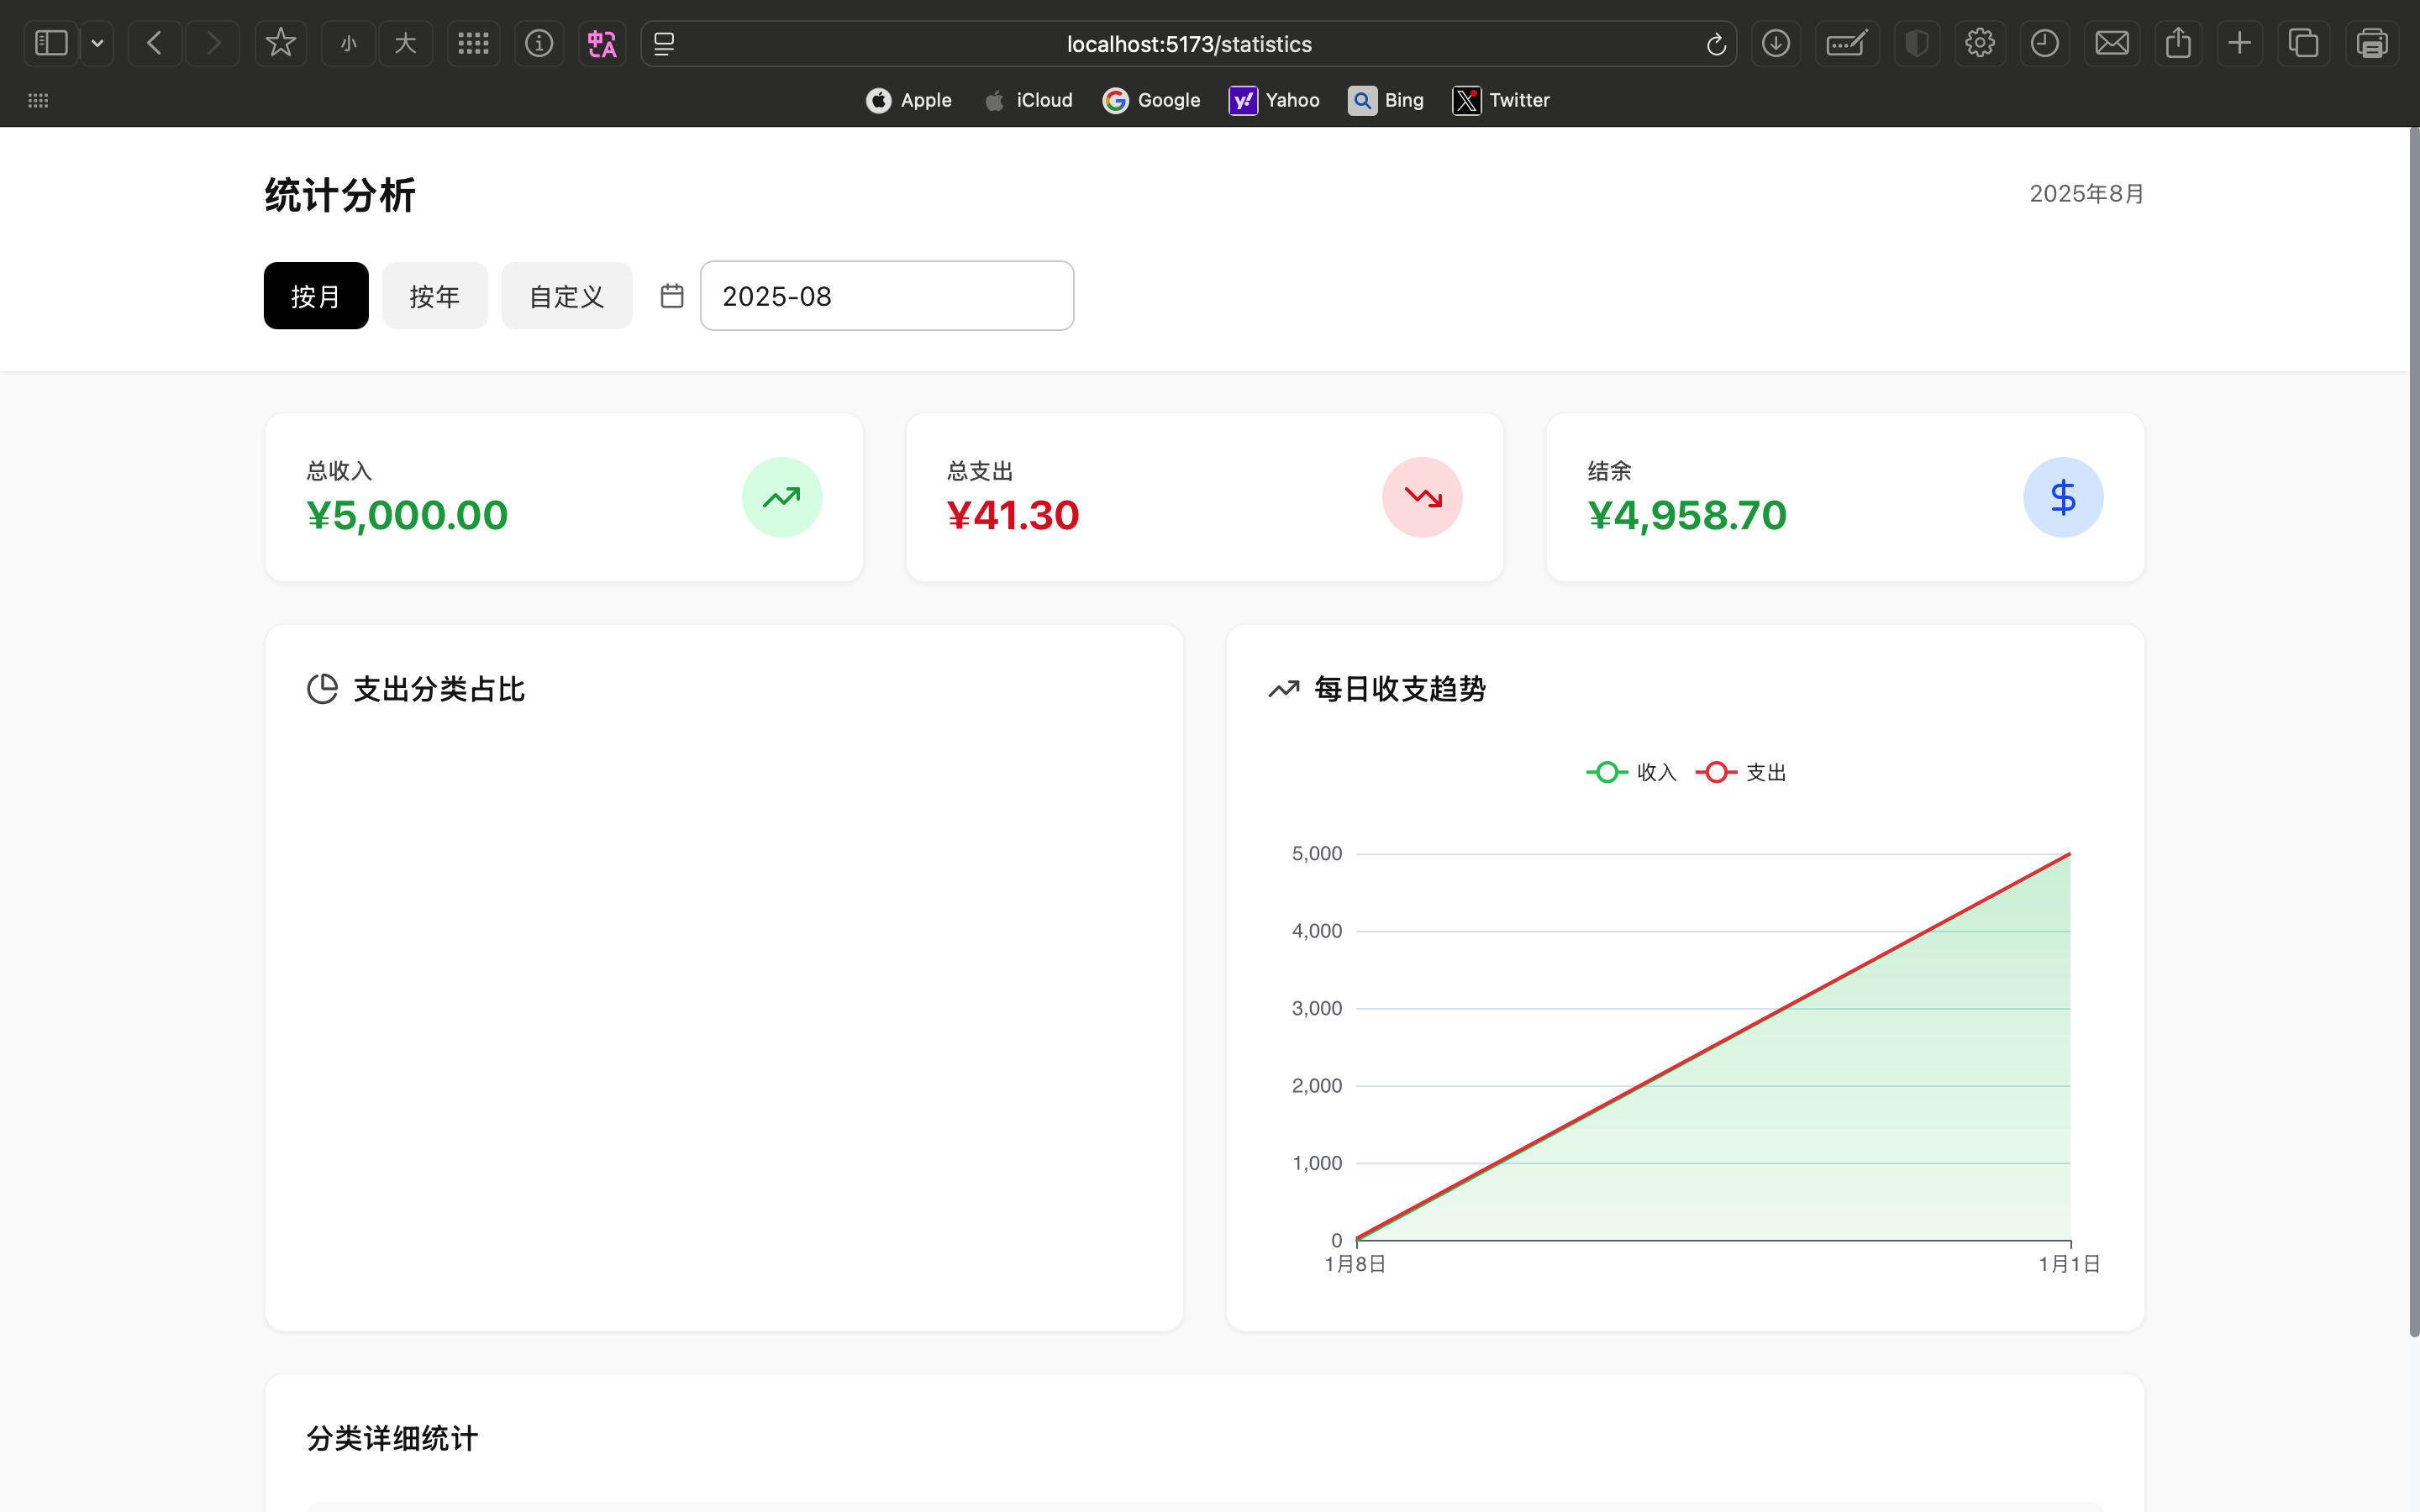Viewport: 2420px width, 1512px height.
Task: Click the 1月8日 x-axis label
Action: click(1355, 1264)
